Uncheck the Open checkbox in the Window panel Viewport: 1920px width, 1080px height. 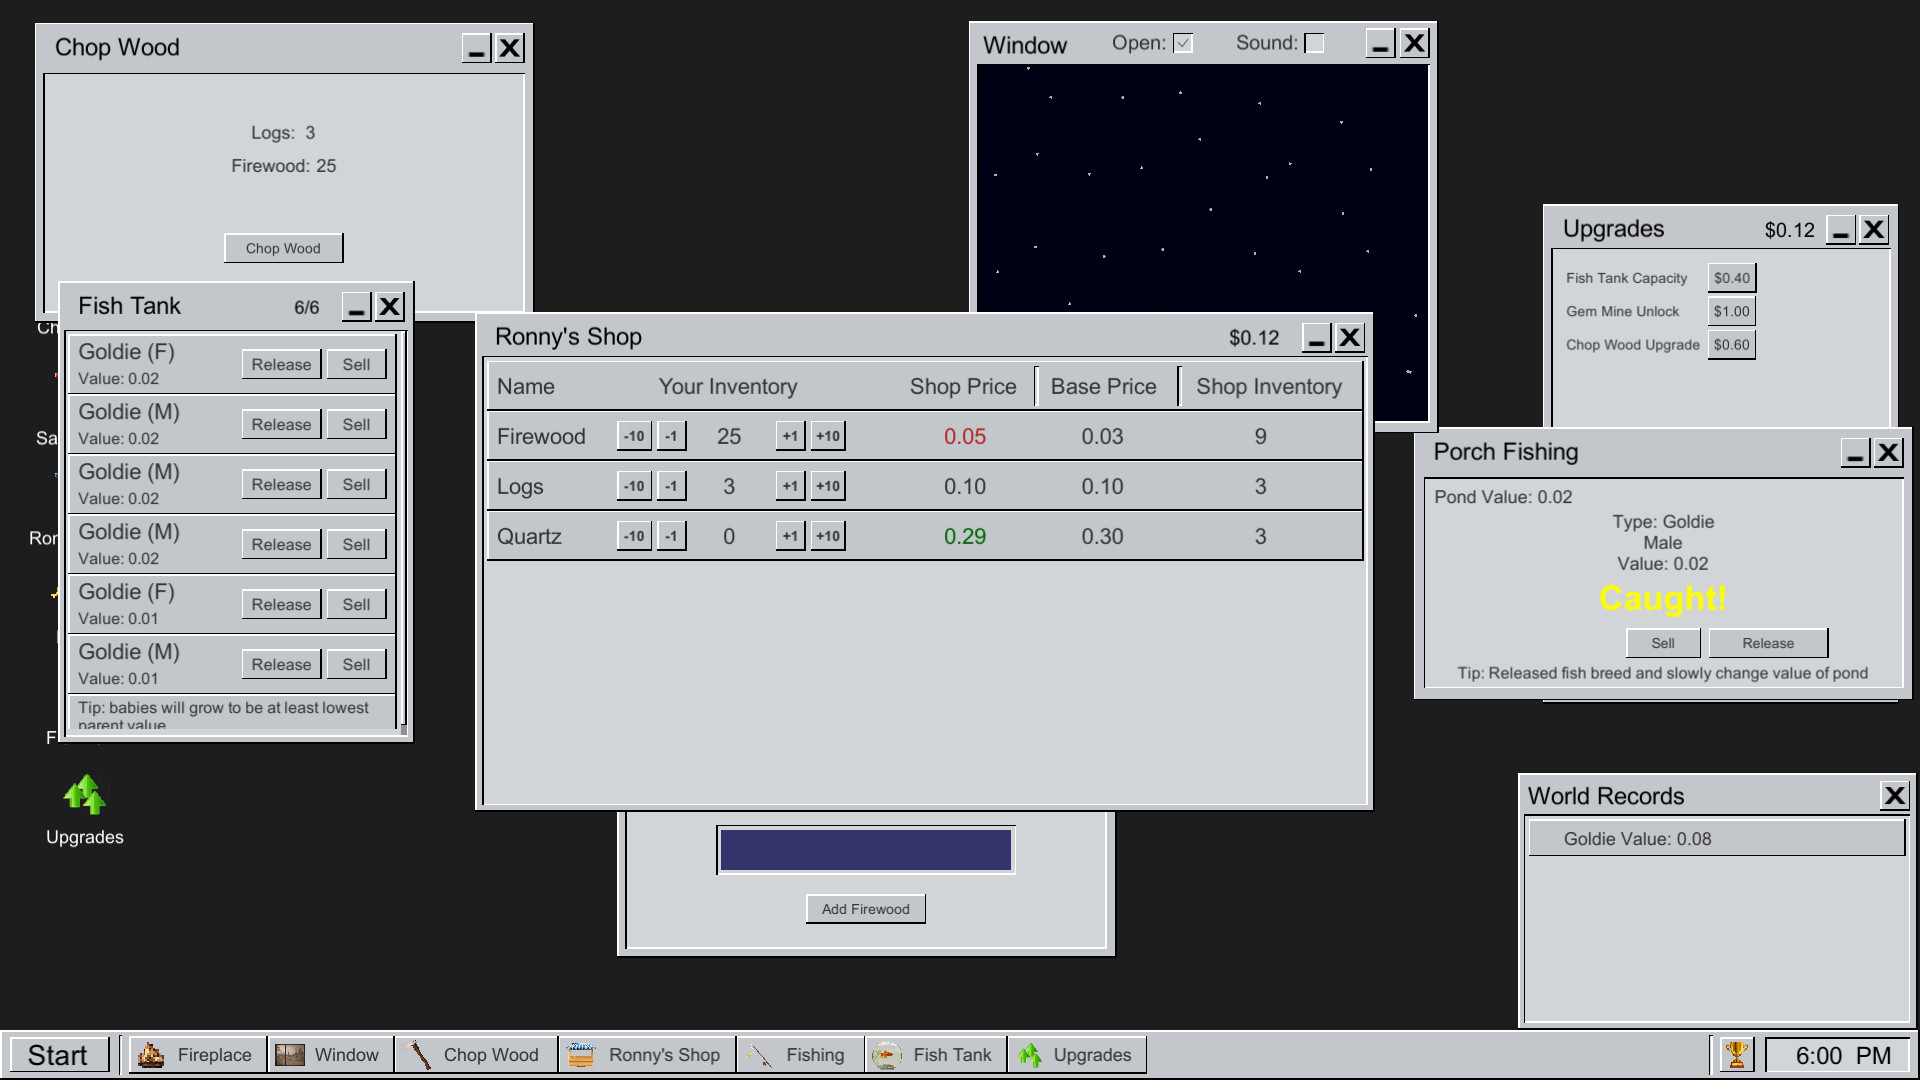click(x=1183, y=43)
